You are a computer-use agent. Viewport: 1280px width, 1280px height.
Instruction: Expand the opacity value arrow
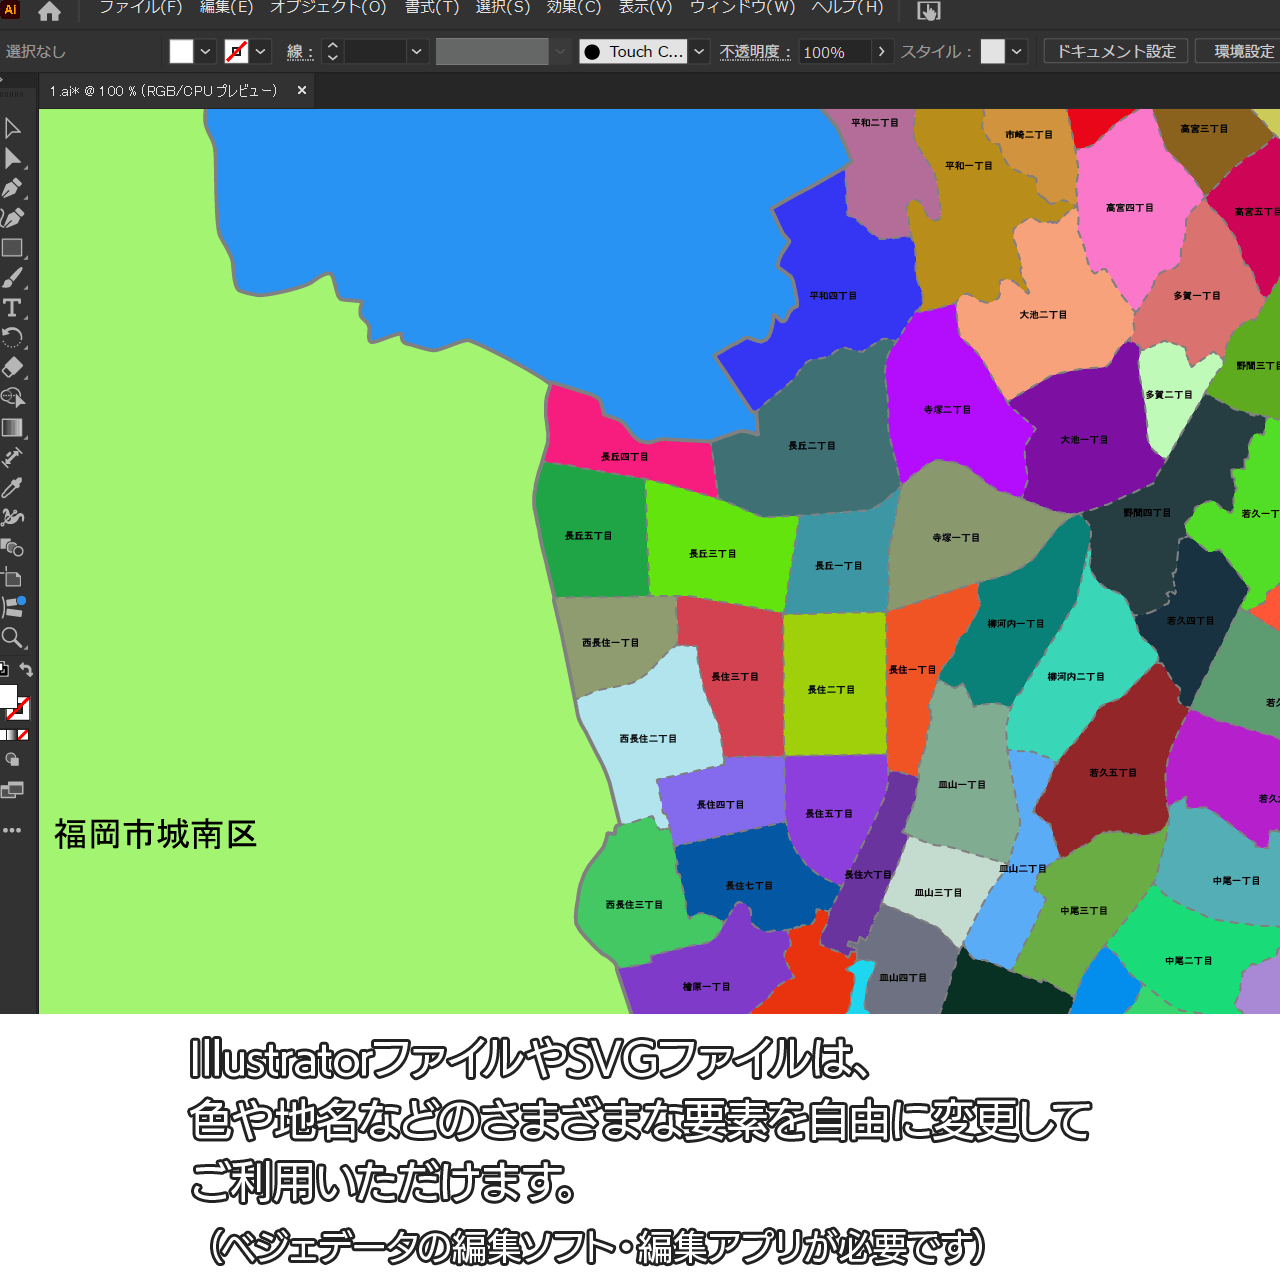click(881, 52)
